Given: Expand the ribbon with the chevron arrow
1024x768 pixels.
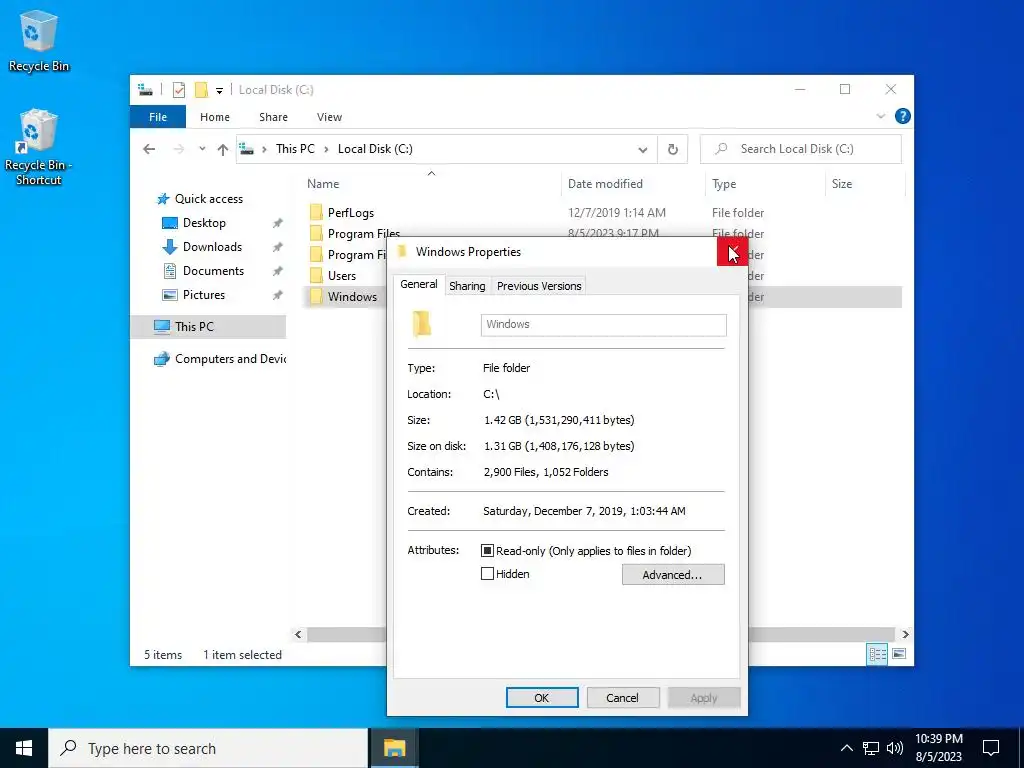Looking at the screenshot, I should point(880,116).
